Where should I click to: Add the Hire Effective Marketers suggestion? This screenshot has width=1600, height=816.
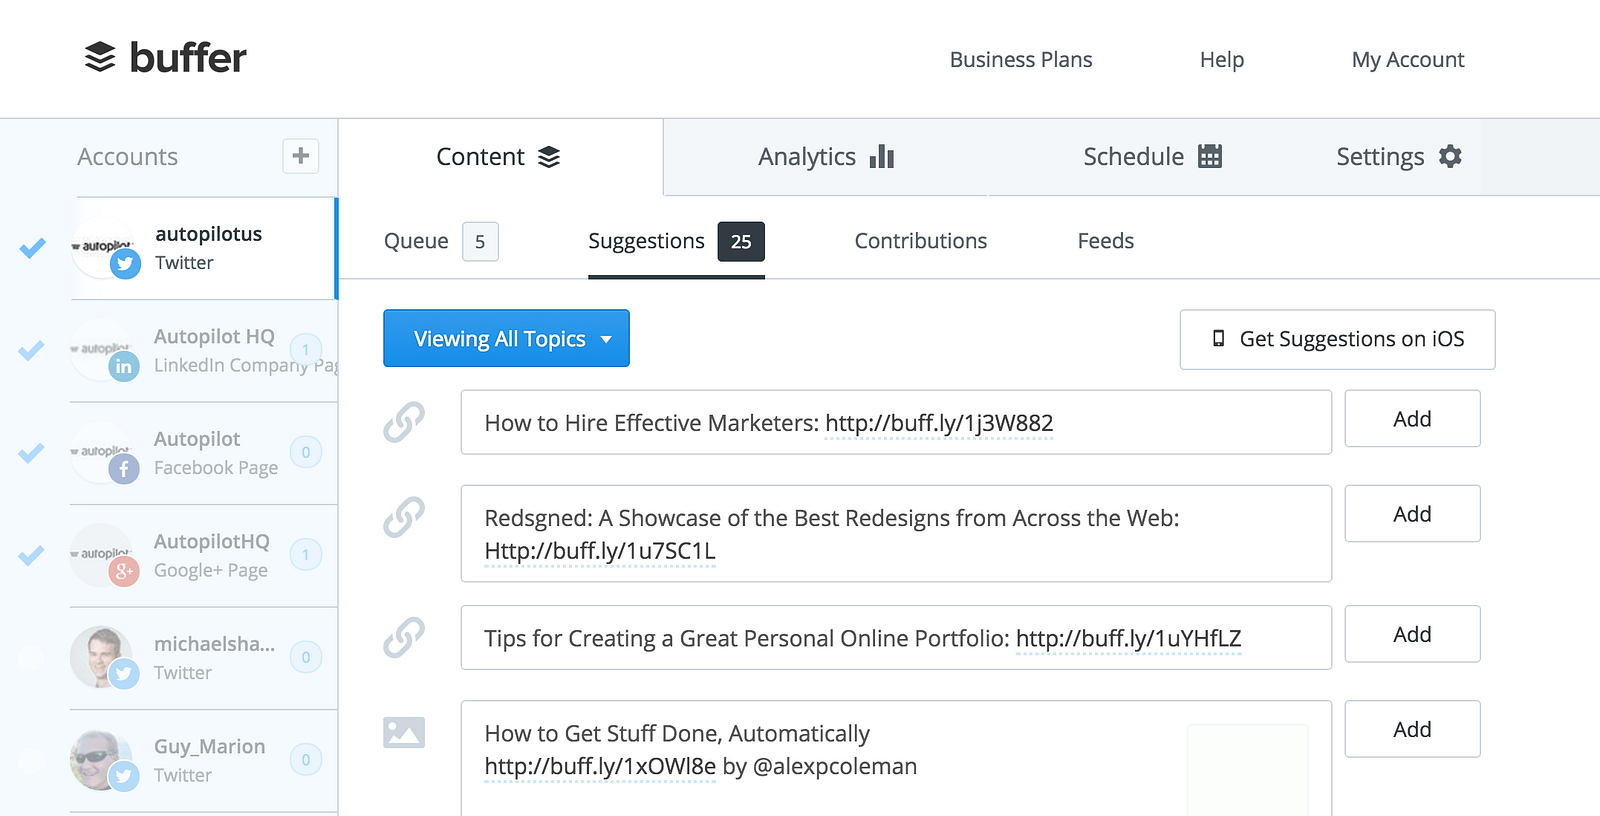(x=1412, y=419)
